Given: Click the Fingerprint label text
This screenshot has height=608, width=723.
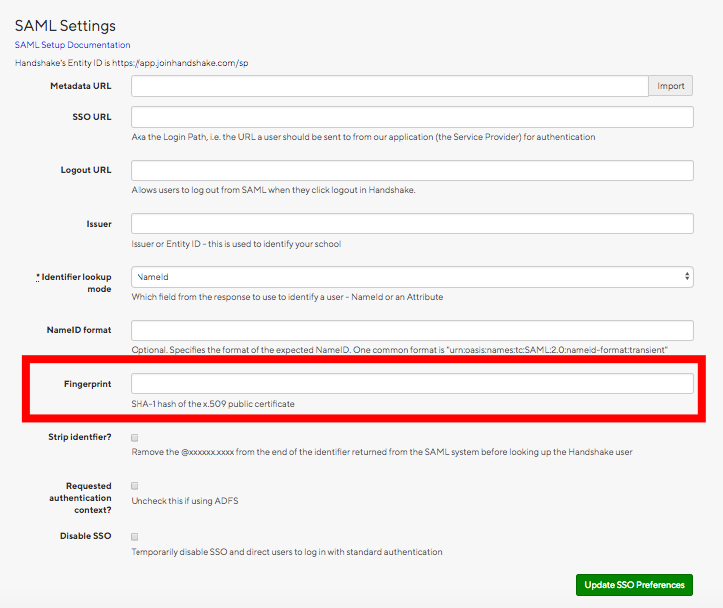Looking at the screenshot, I should coord(87,384).
